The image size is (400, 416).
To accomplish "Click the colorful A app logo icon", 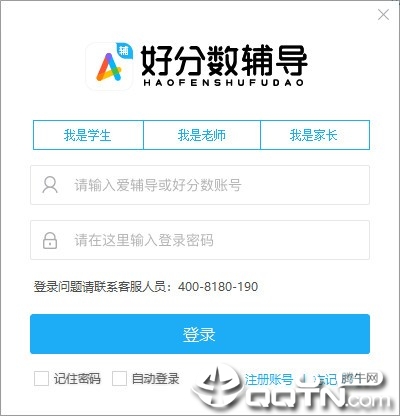I will click(110, 66).
